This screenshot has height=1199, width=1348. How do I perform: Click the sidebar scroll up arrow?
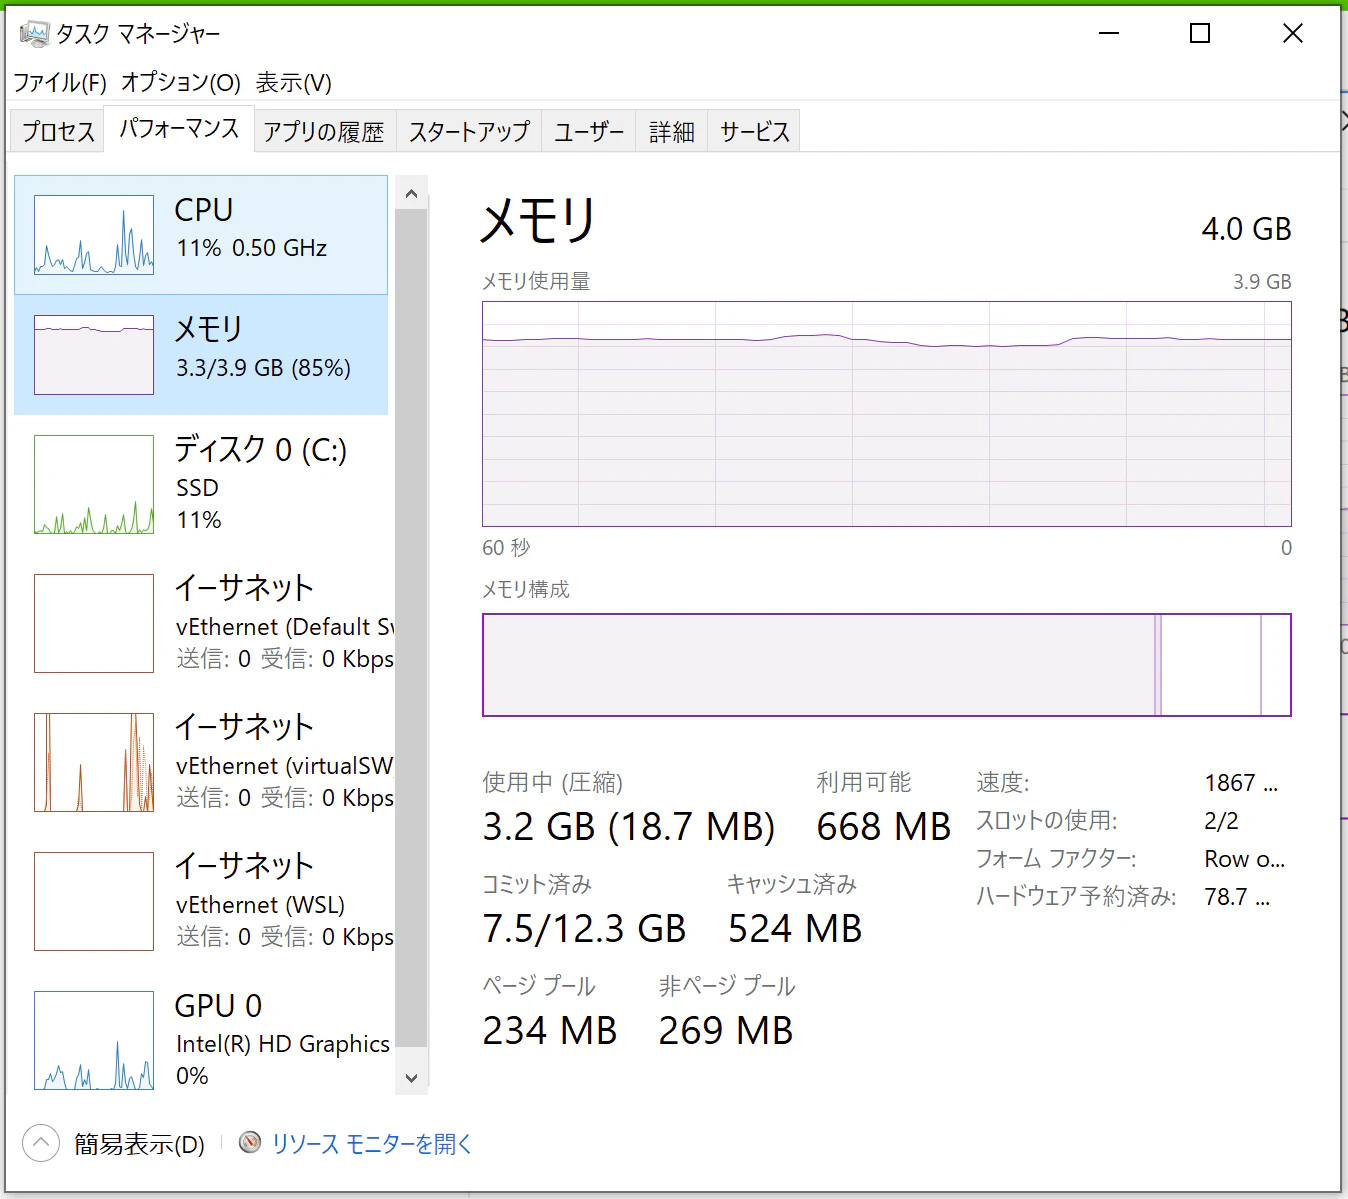411,194
